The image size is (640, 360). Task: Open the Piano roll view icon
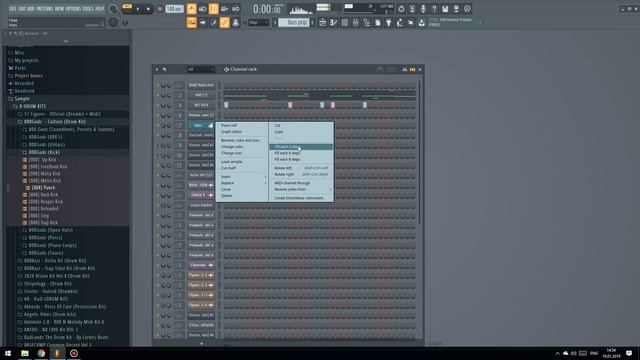[333, 23]
